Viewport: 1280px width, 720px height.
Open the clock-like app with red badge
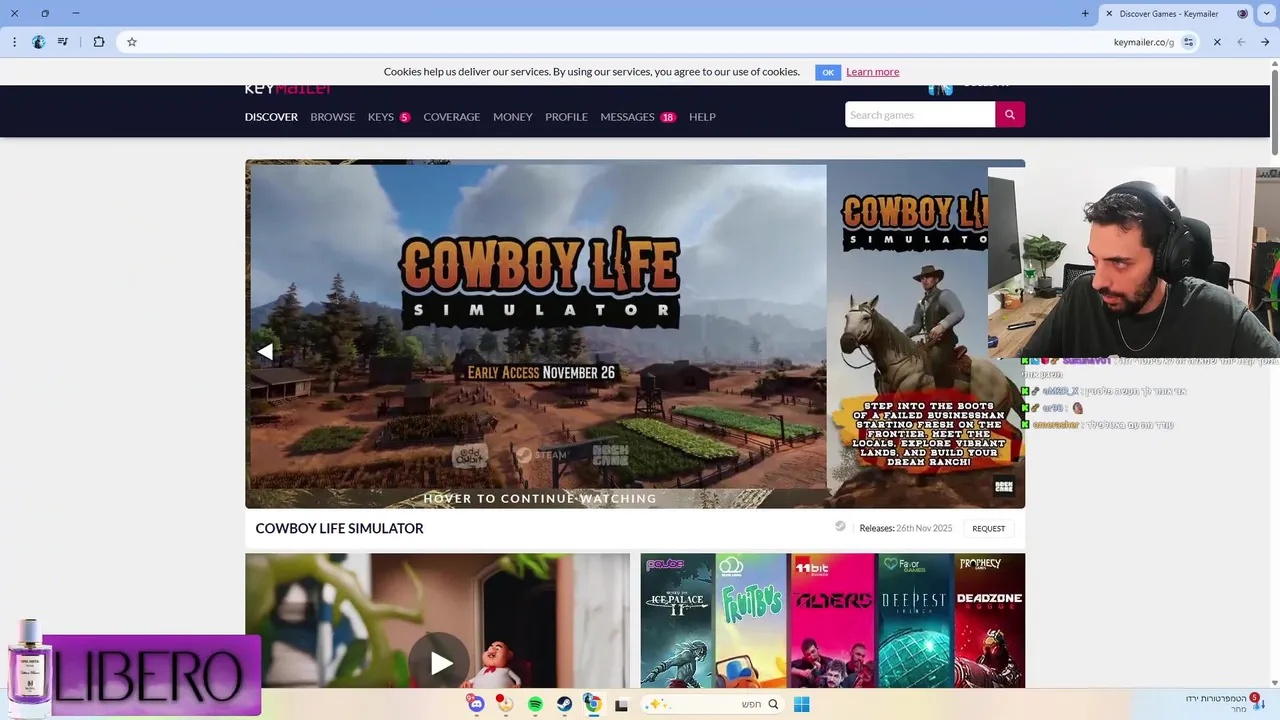(x=505, y=704)
